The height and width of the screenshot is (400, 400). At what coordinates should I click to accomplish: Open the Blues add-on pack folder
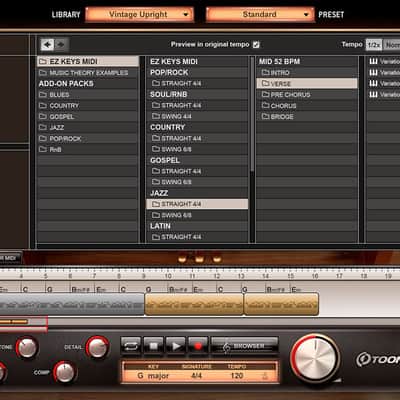click(x=88, y=95)
